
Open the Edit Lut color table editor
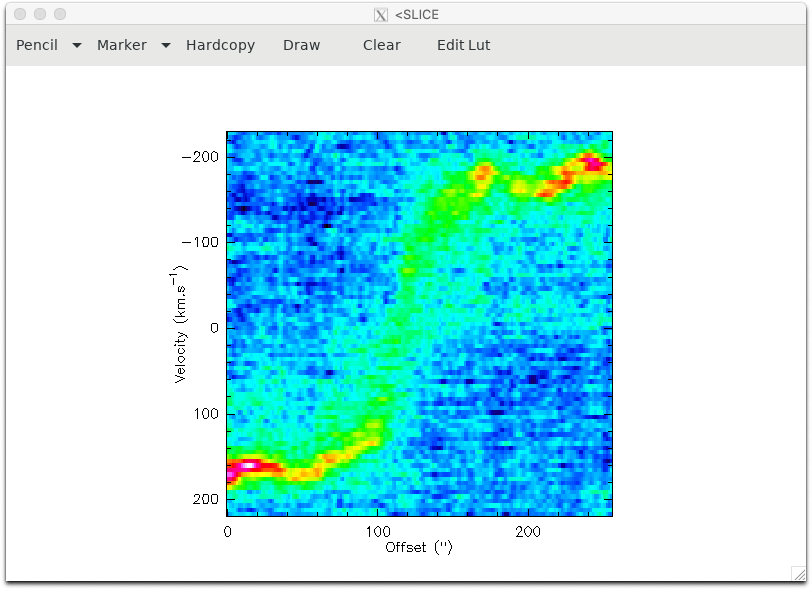[x=463, y=45]
